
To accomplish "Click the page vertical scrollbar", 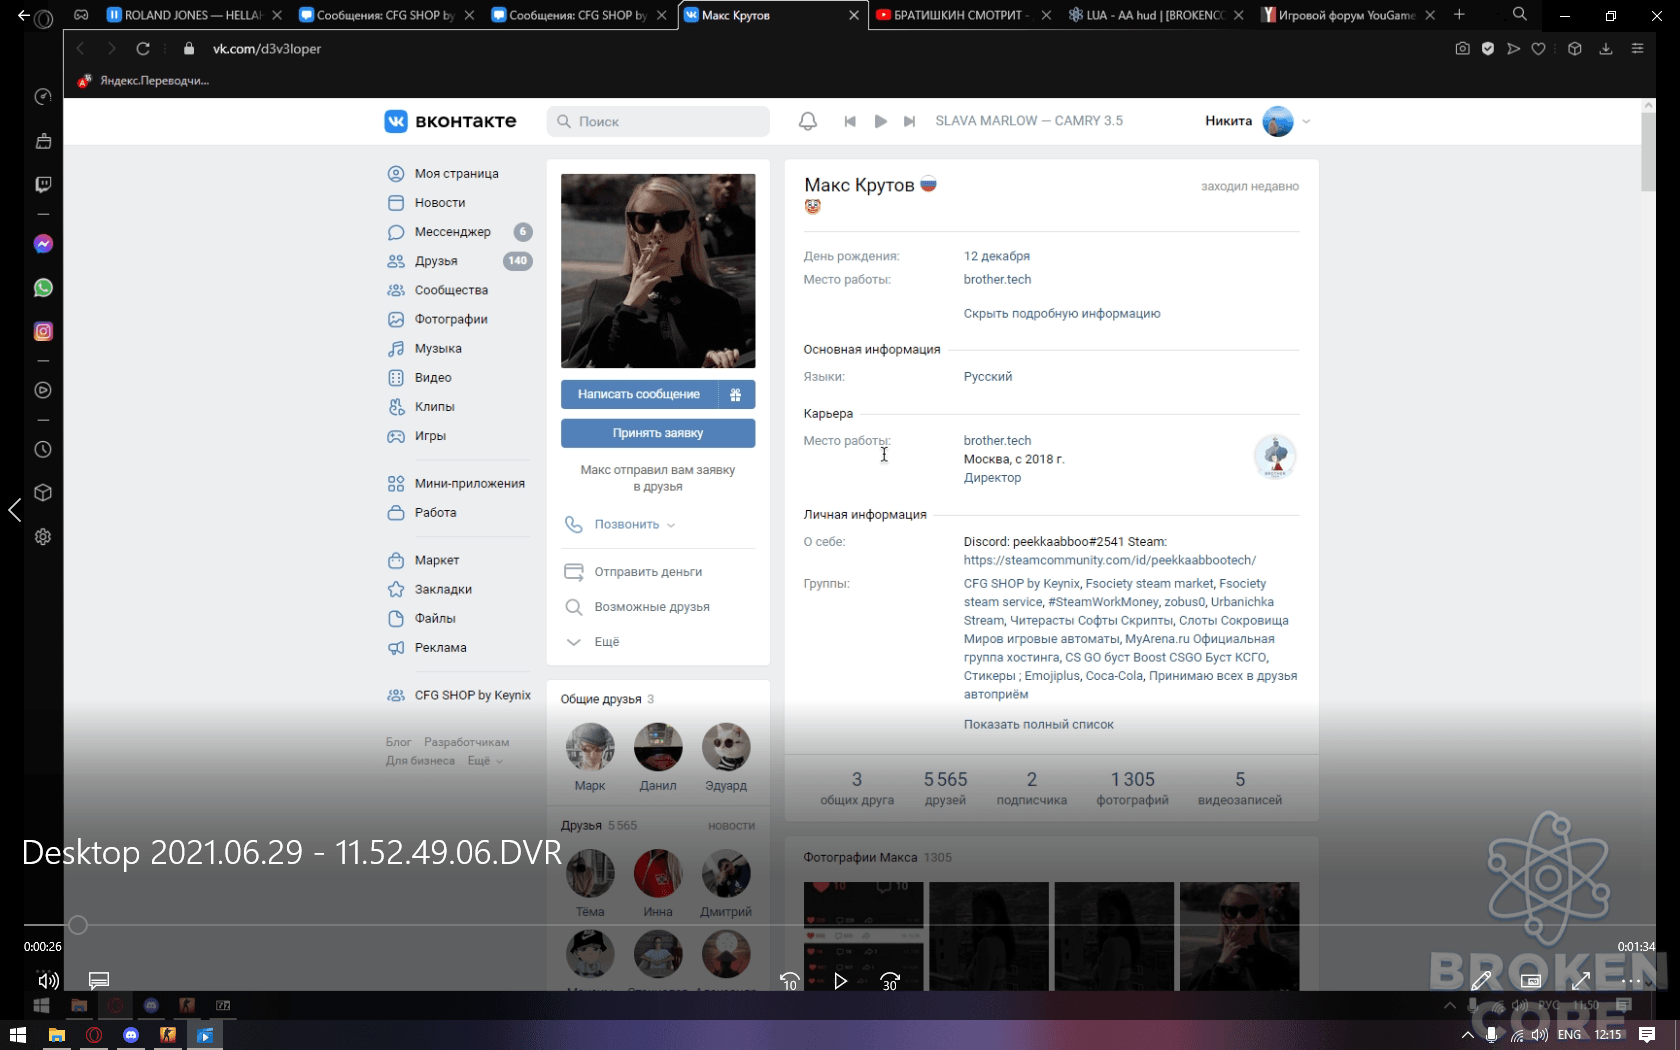I will pyautogui.click(x=1648, y=150).
